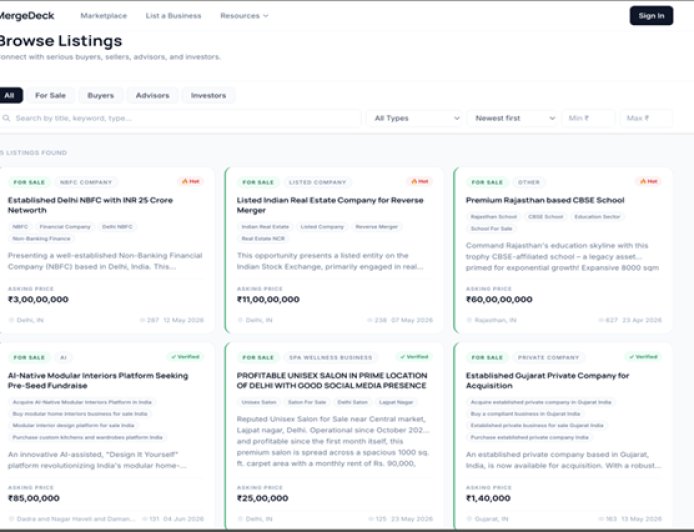694x532 pixels.
Task: Select the All filter tab
Action: 10,95
